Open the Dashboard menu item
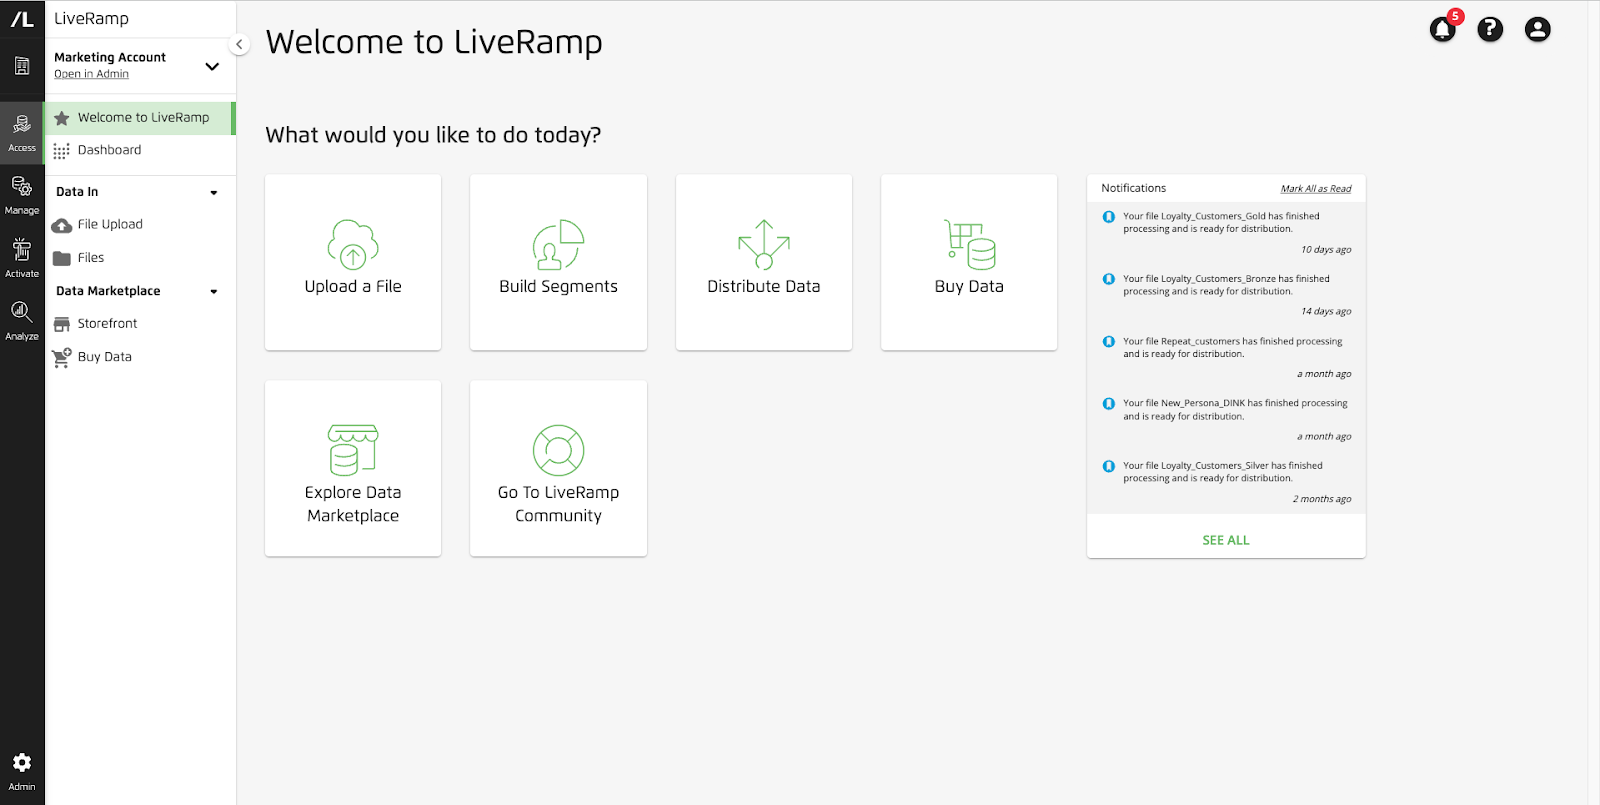This screenshot has height=805, width=1600. pos(140,150)
